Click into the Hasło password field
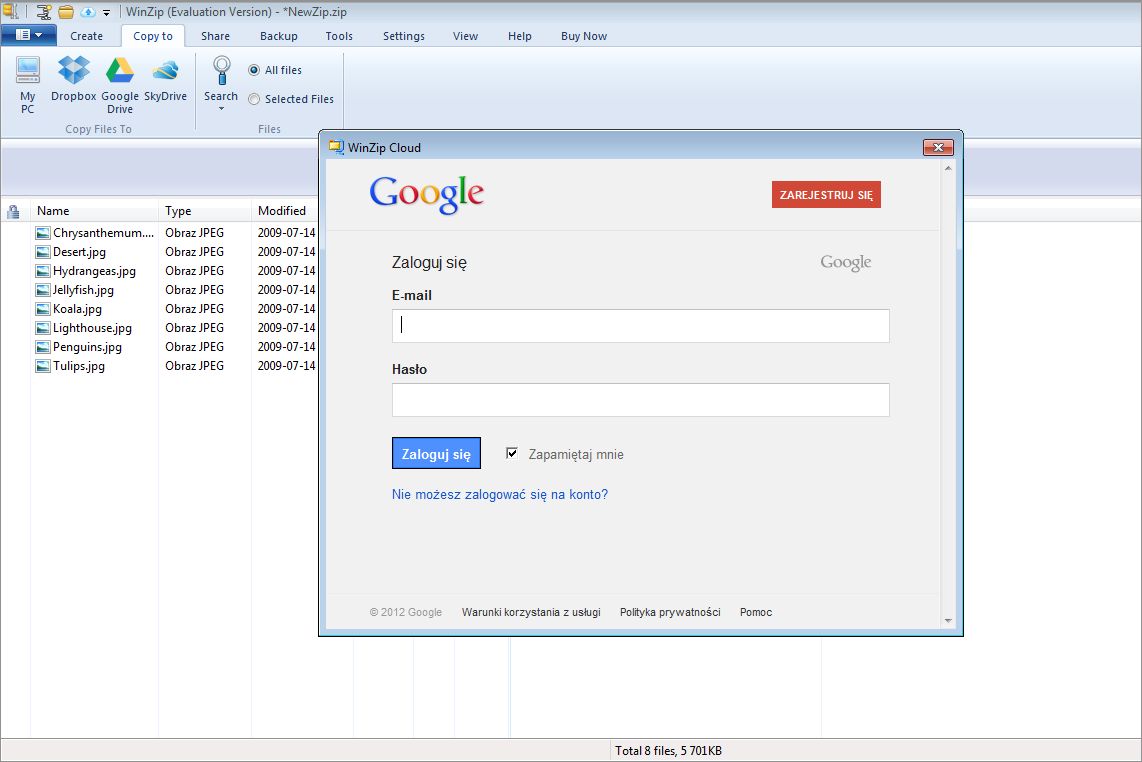The width and height of the screenshot is (1142, 762). [640, 400]
